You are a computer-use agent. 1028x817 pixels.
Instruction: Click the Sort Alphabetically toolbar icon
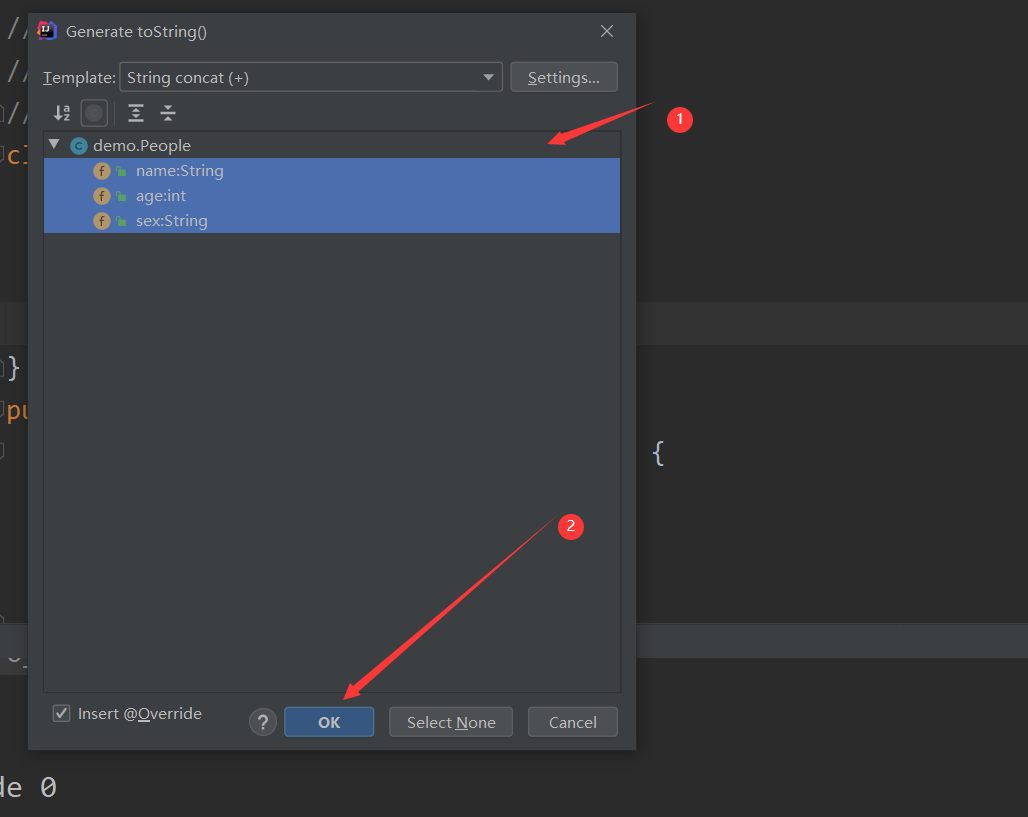click(62, 113)
